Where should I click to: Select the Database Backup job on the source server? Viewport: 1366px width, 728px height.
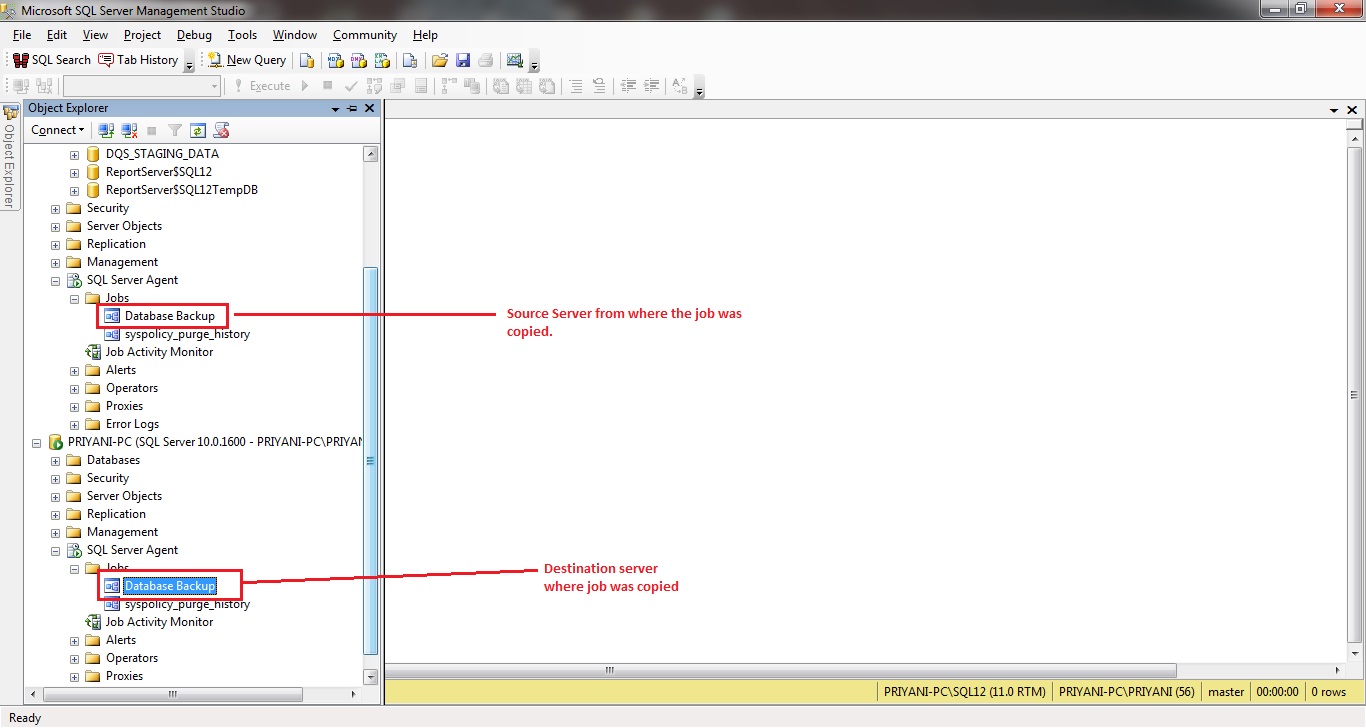pos(170,315)
